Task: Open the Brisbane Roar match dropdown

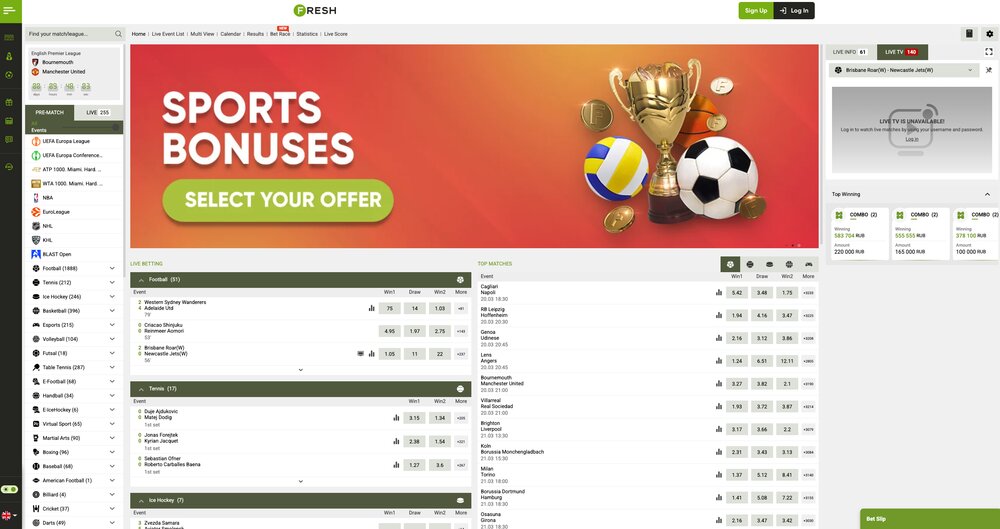Action: pos(904,70)
